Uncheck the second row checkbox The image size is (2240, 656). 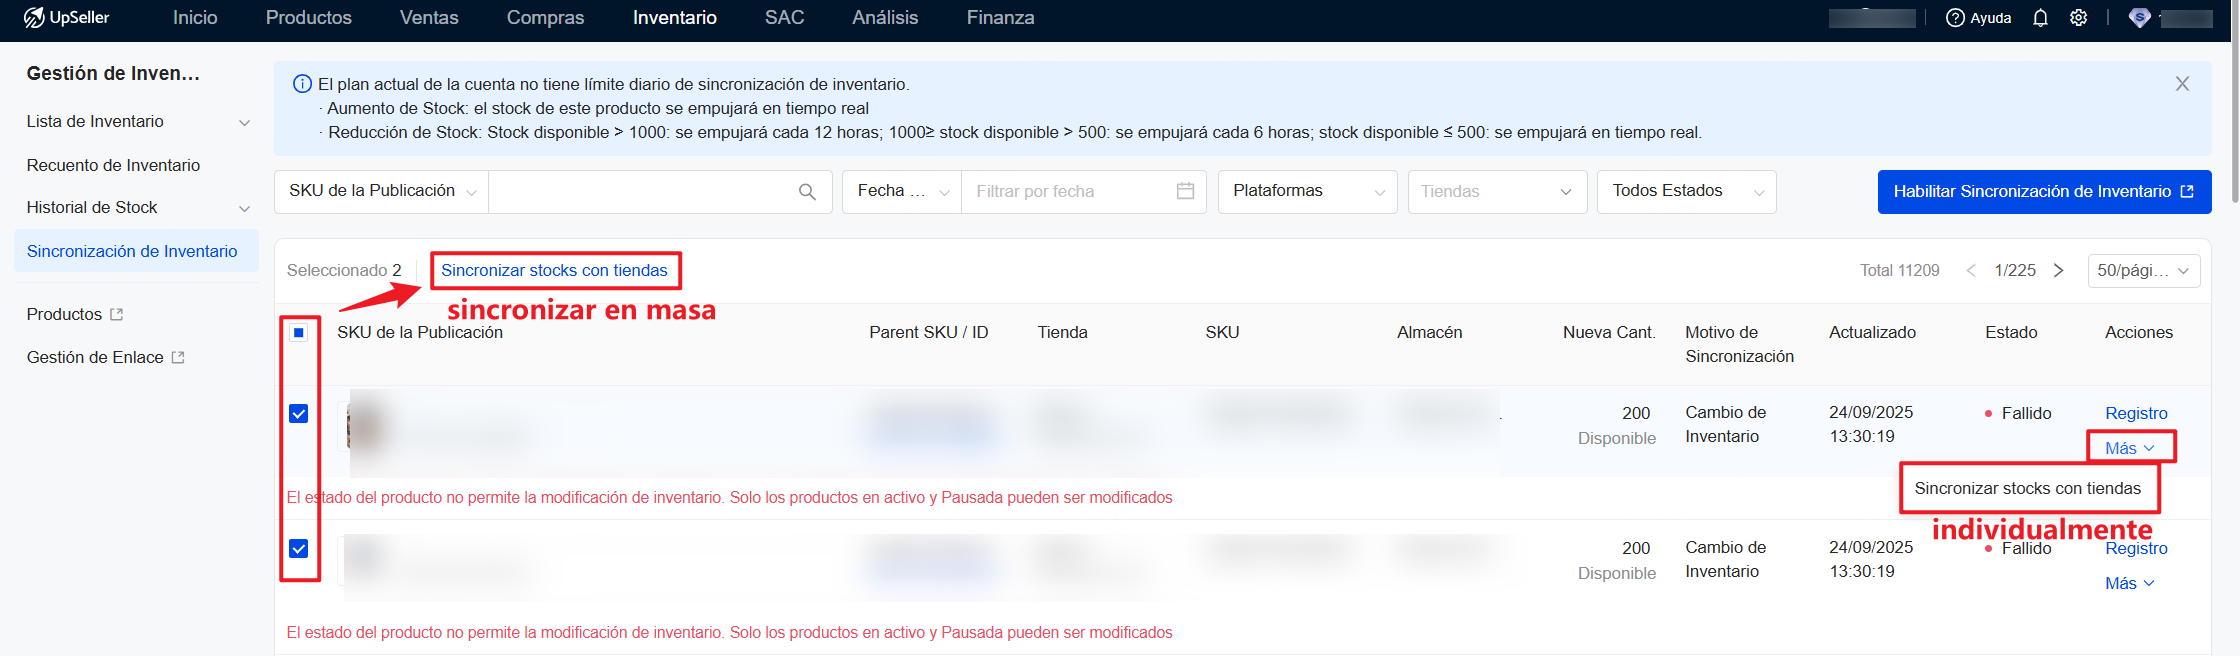point(298,549)
